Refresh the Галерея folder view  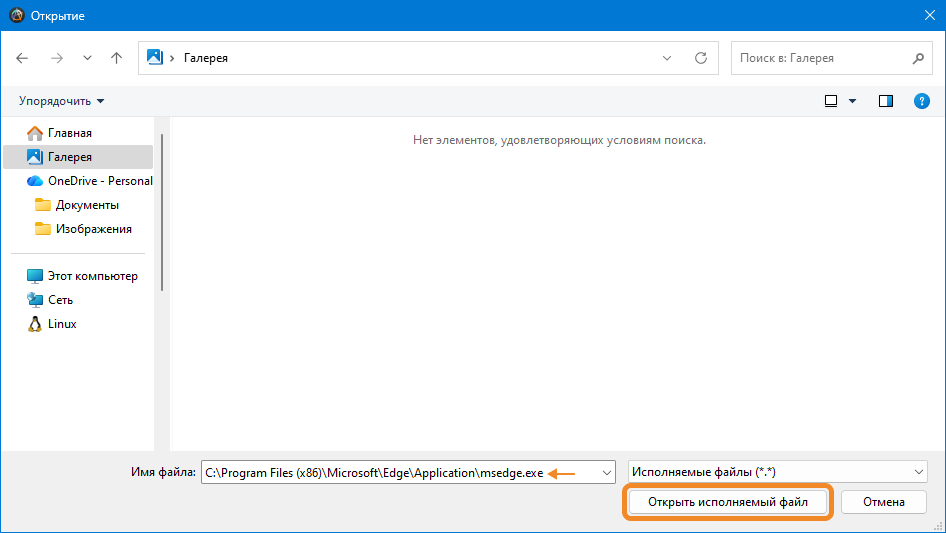click(x=700, y=58)
